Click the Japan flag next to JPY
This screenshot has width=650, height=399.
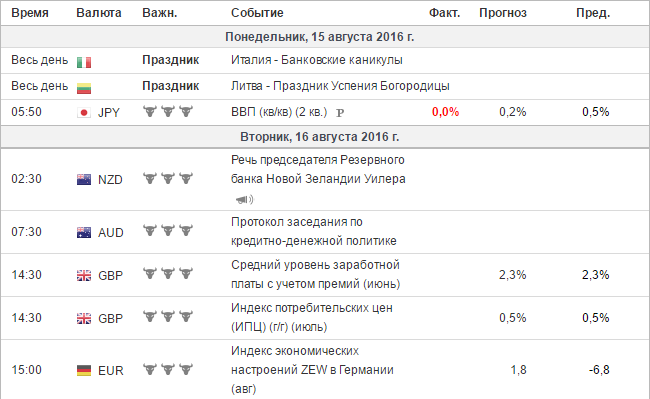pyautogui.click(x=84, y=112)
